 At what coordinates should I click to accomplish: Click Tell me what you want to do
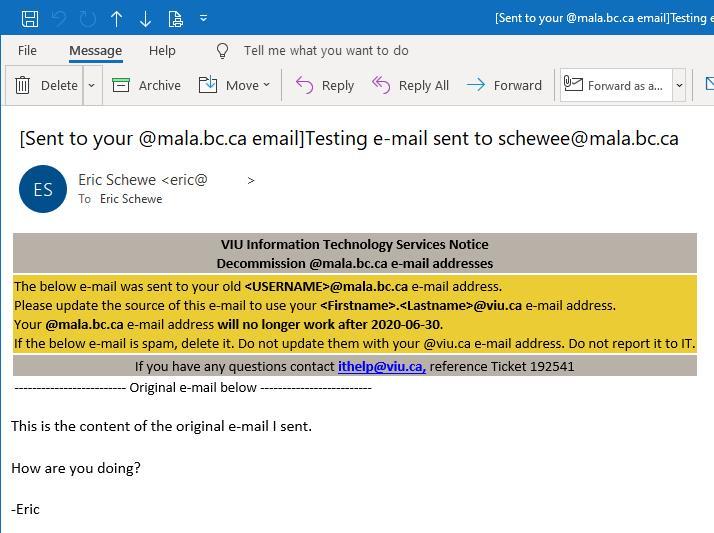point(326,51)
